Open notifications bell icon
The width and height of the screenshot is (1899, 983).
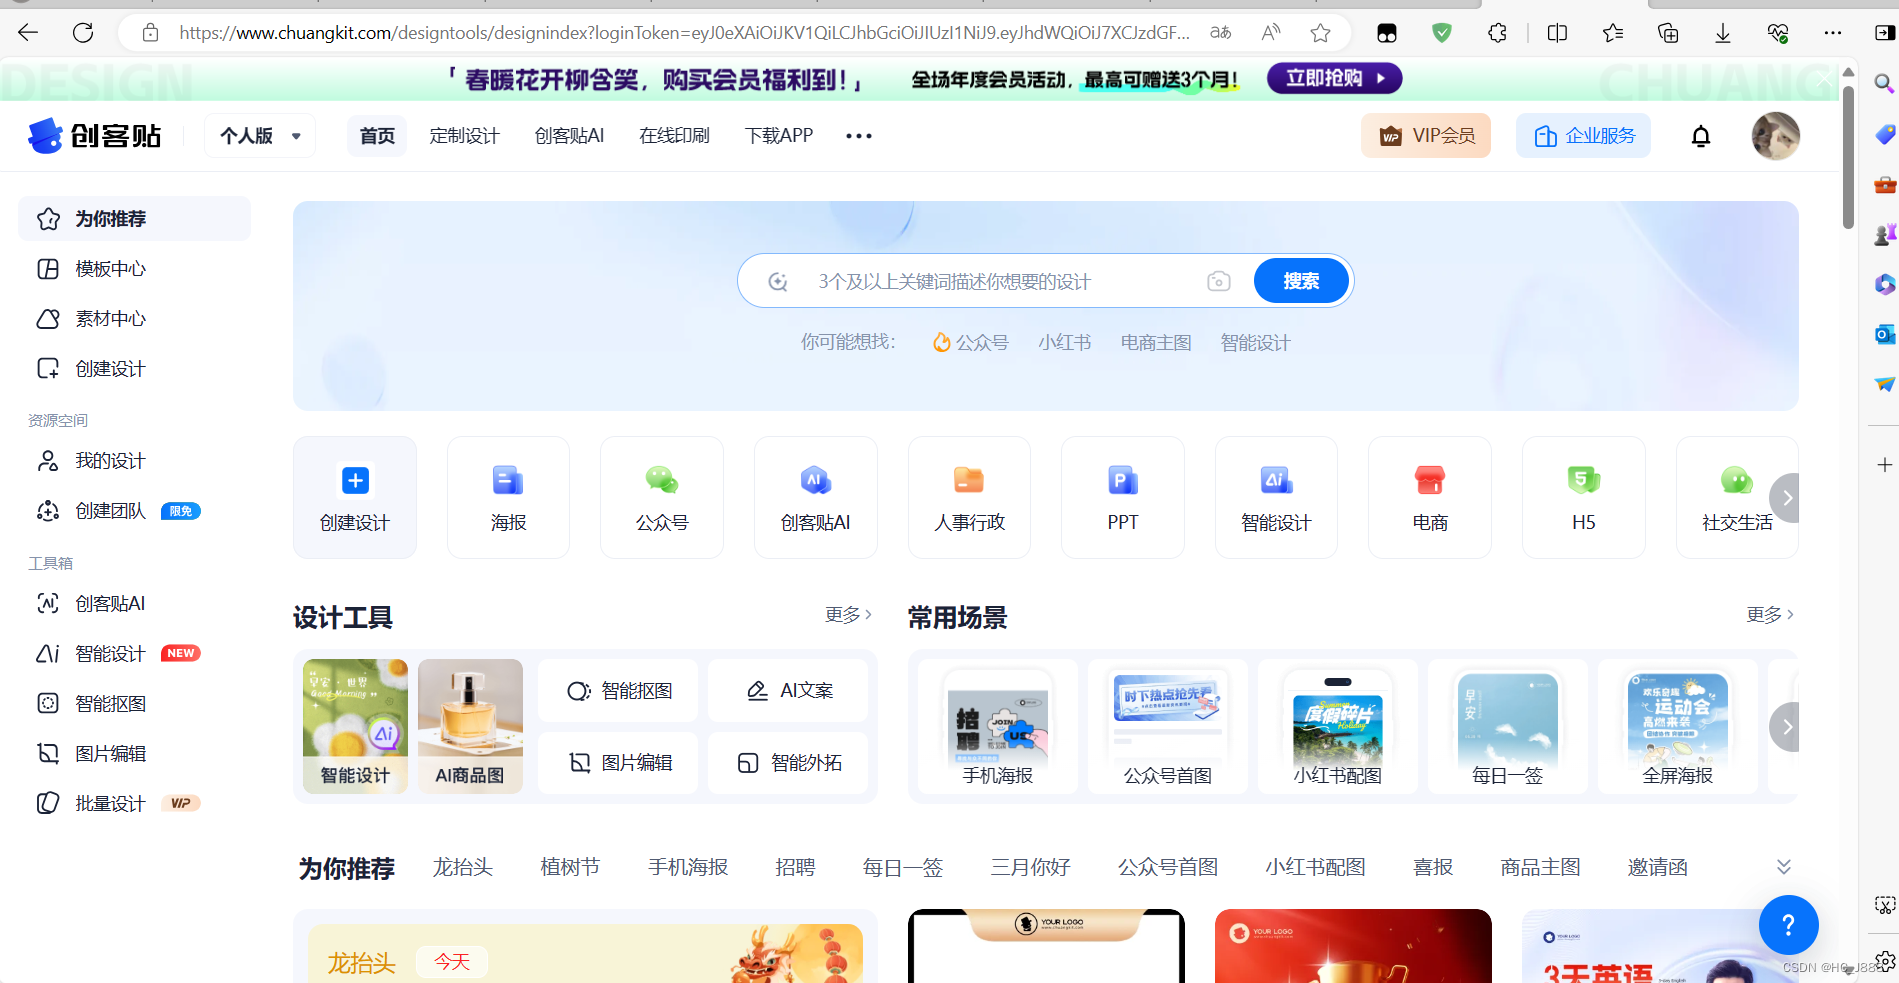click(1700, 136)
